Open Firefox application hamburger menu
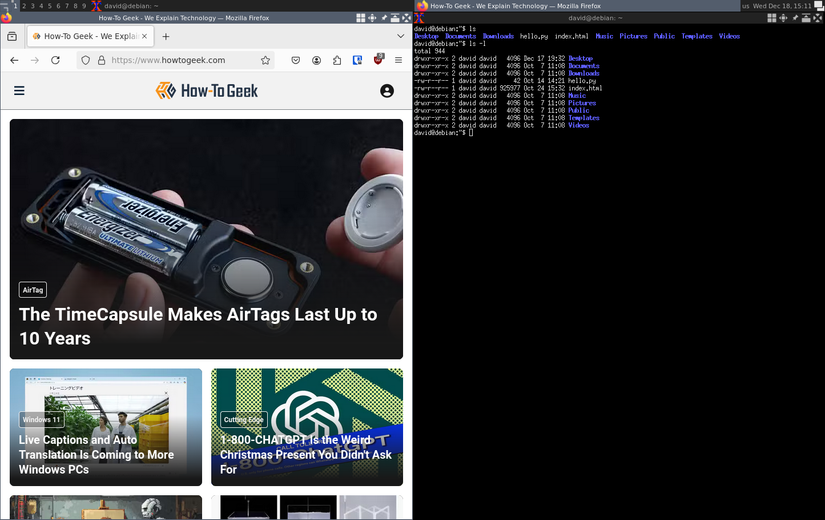825x520 pixels. point(398,60)
